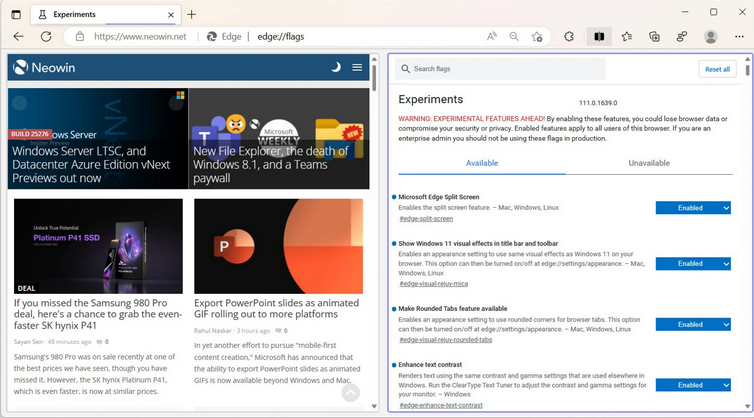The height and width of the screenshot is (418, 754).
Task: Add this page to favorites with the star icon
Action: tap(537, 36)
